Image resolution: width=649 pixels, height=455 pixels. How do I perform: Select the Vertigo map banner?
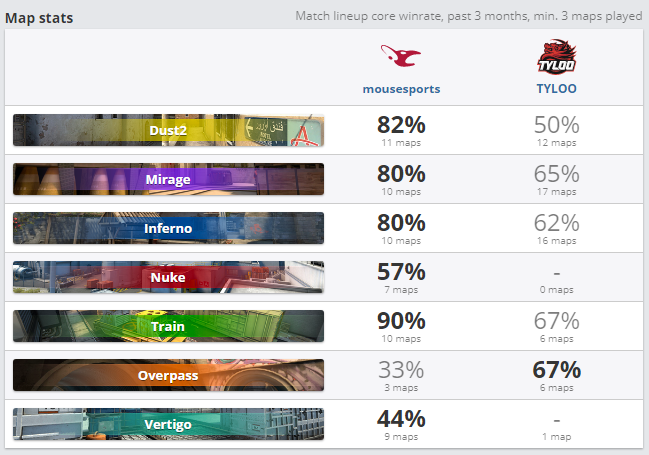pyautogui.click(x=168, y=424)
